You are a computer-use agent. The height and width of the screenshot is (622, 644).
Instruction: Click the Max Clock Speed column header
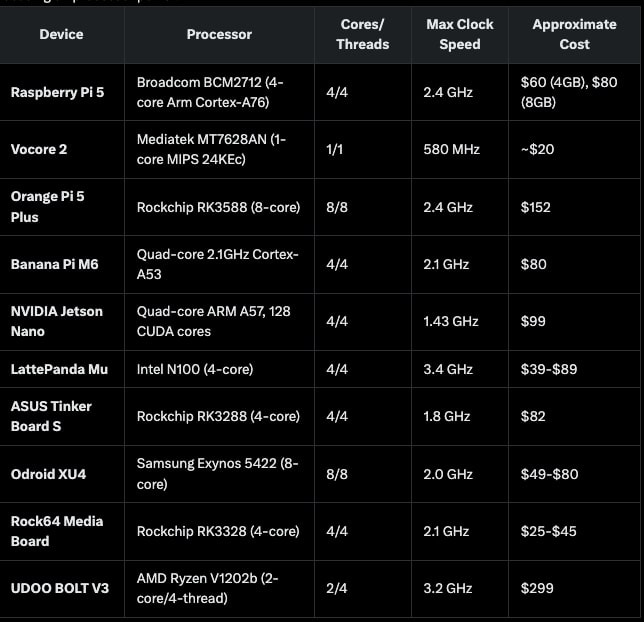[x=460, y=35]
